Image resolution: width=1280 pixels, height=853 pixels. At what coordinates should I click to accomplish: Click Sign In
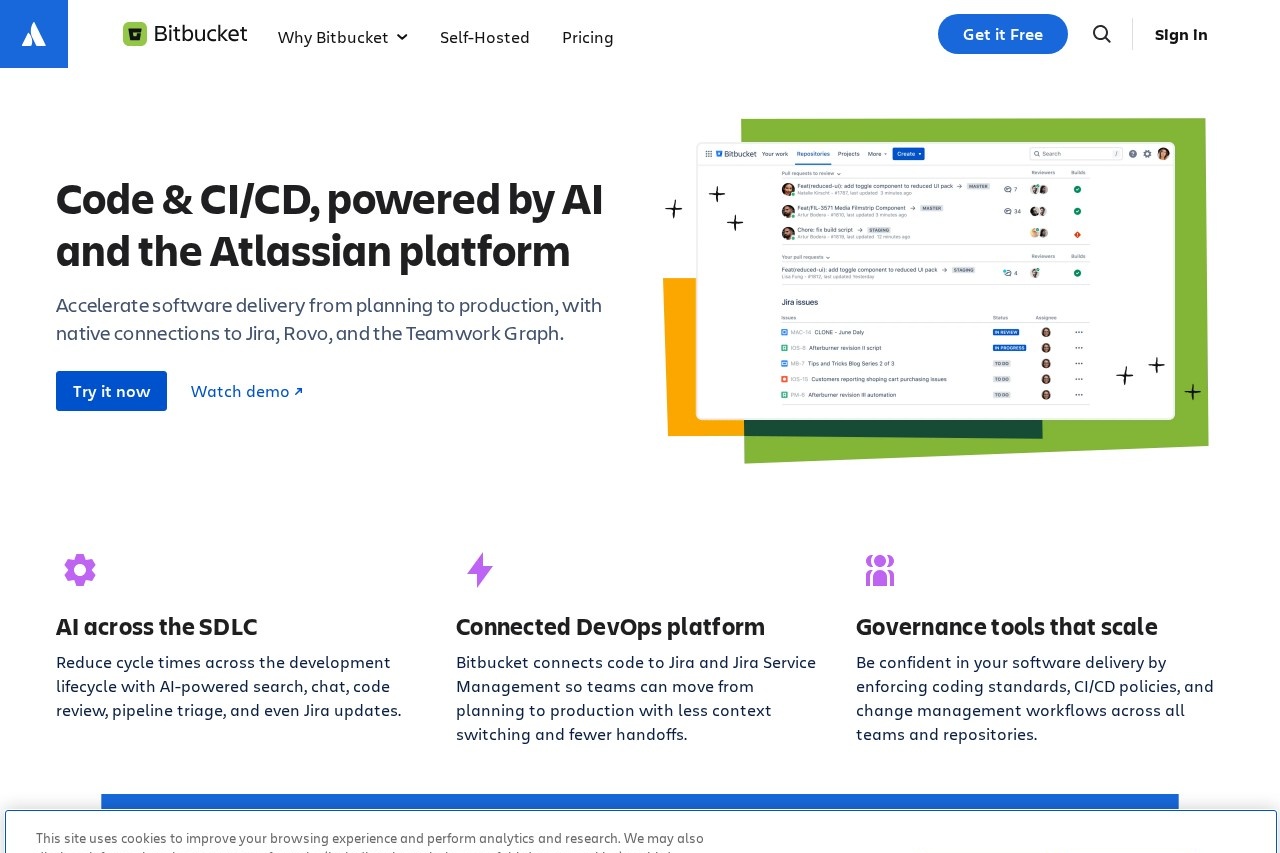pos(1181,34)
